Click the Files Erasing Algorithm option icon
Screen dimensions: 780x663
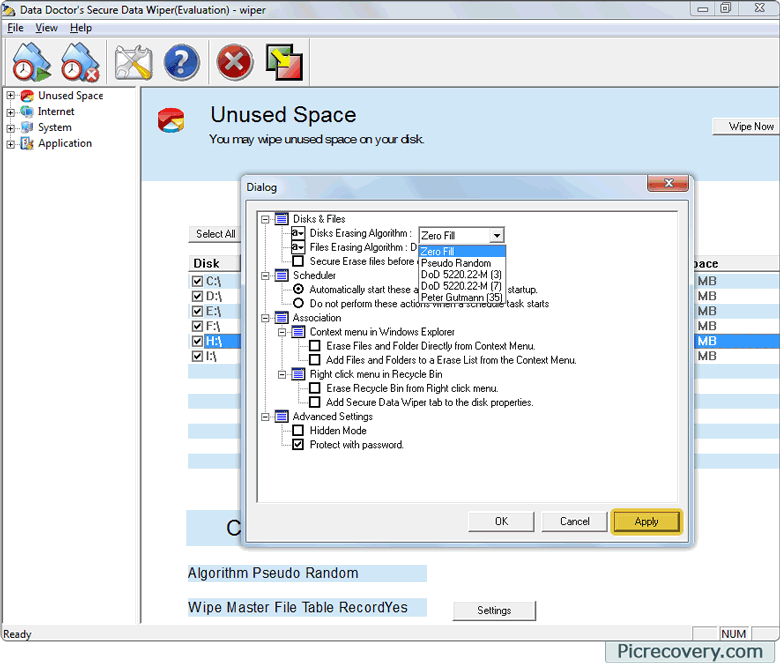298,247
